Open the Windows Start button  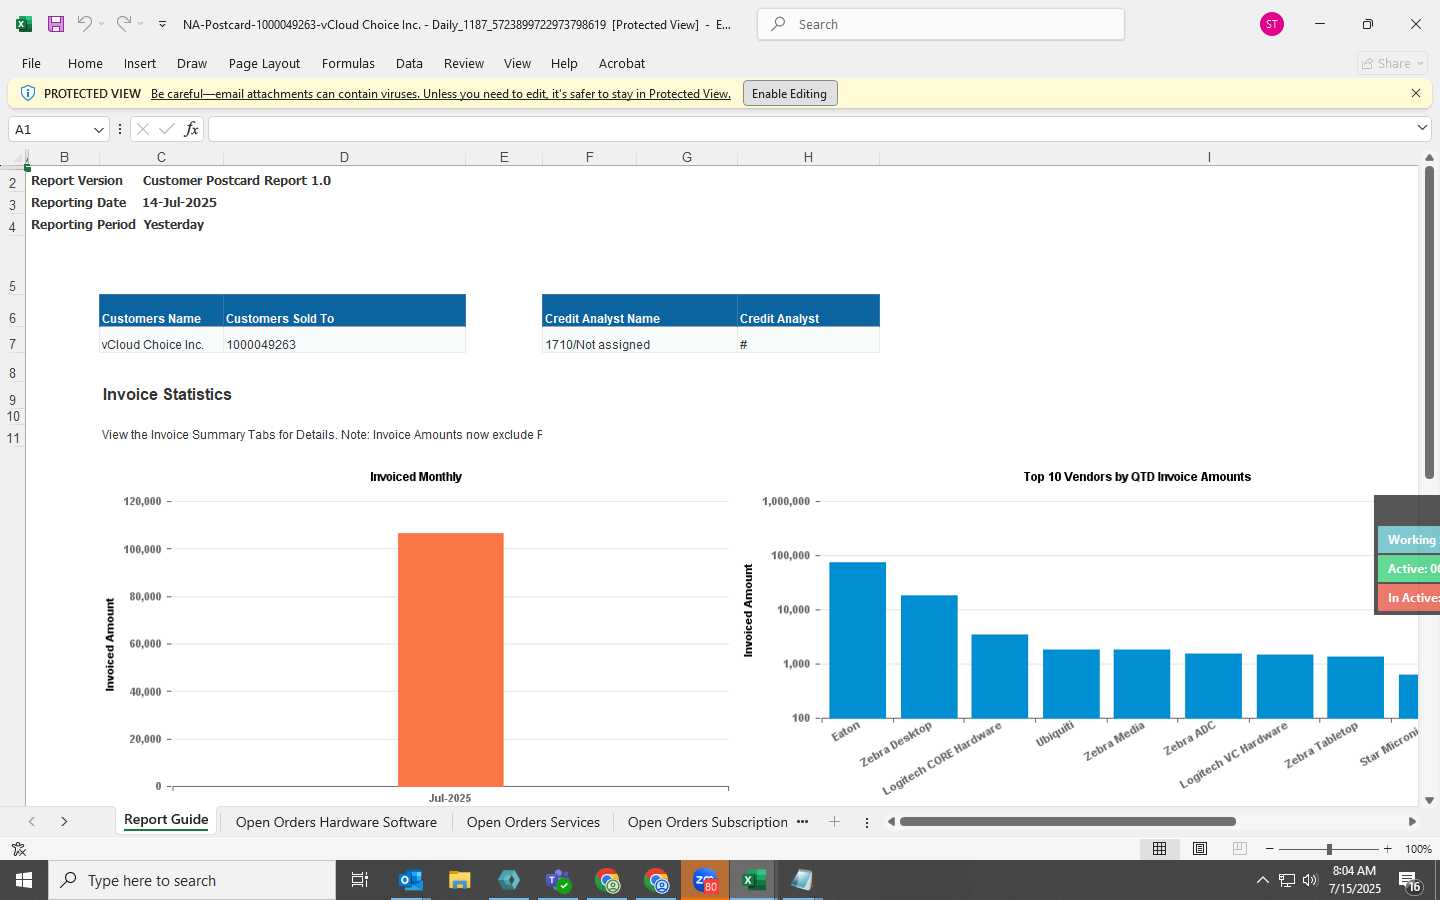[x=24, y=880]
